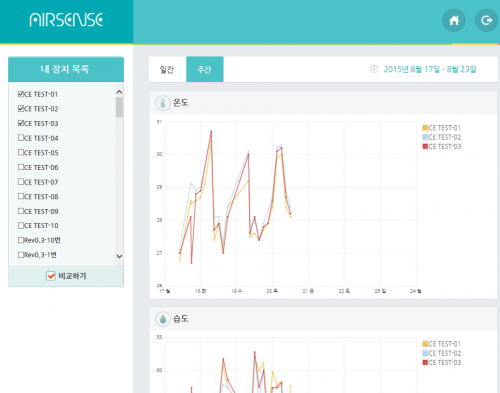Viewport: 500px width, 393px height.
Task: Click the logout icon
Action: (x=486, y=20)
